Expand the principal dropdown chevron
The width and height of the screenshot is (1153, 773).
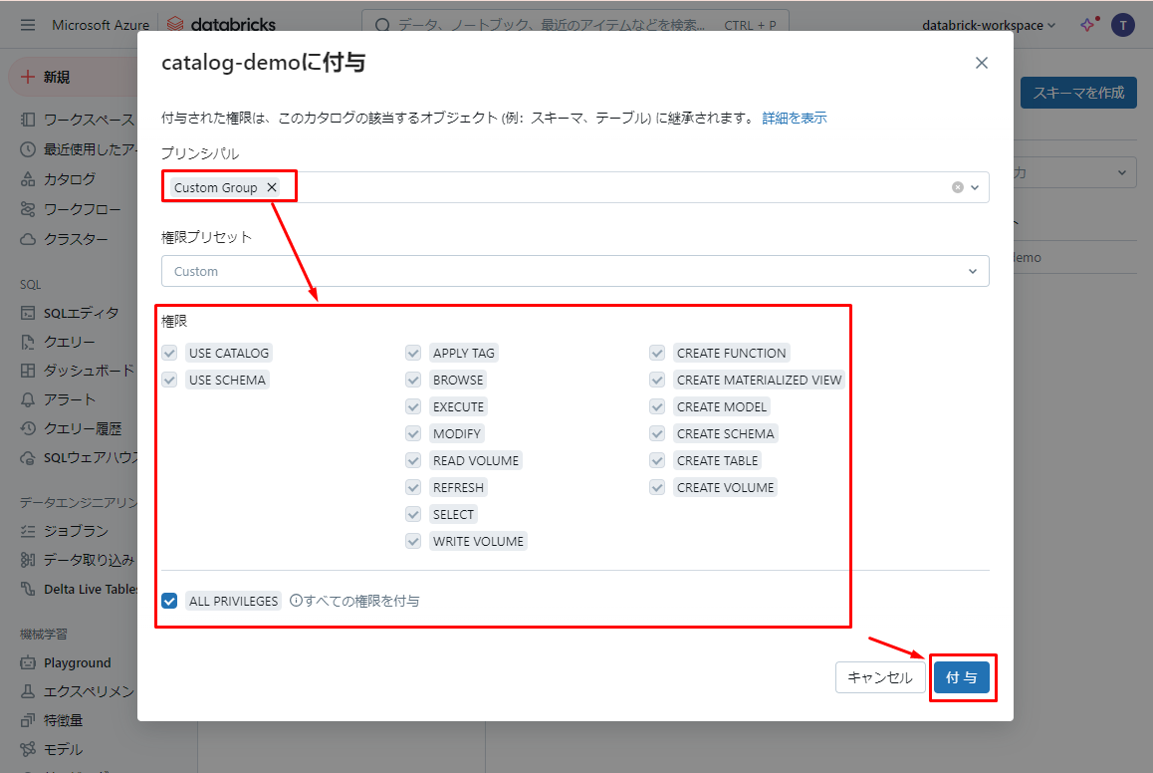pos(975,187)
